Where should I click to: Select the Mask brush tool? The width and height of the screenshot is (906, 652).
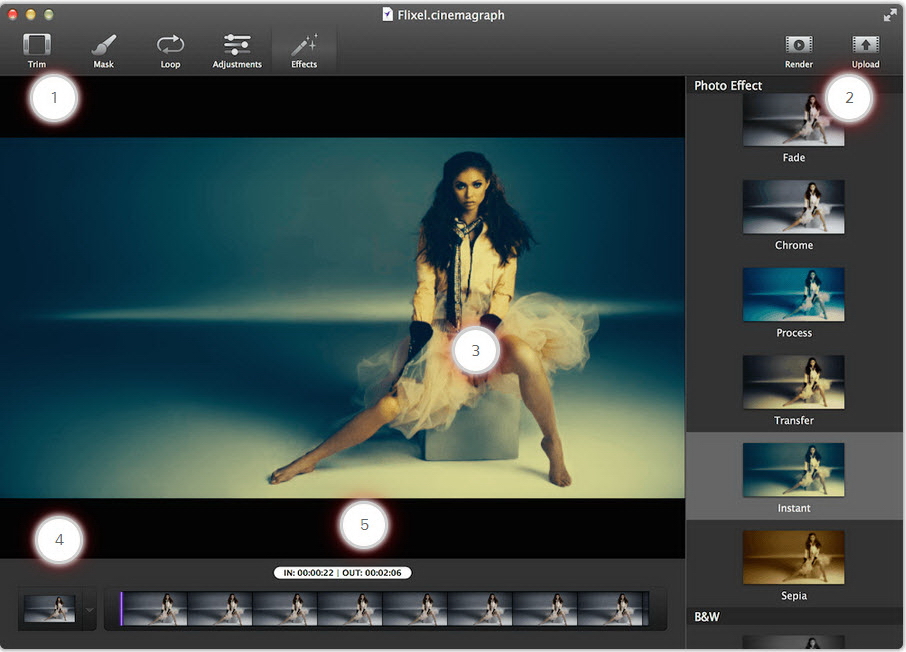point(103,50)
